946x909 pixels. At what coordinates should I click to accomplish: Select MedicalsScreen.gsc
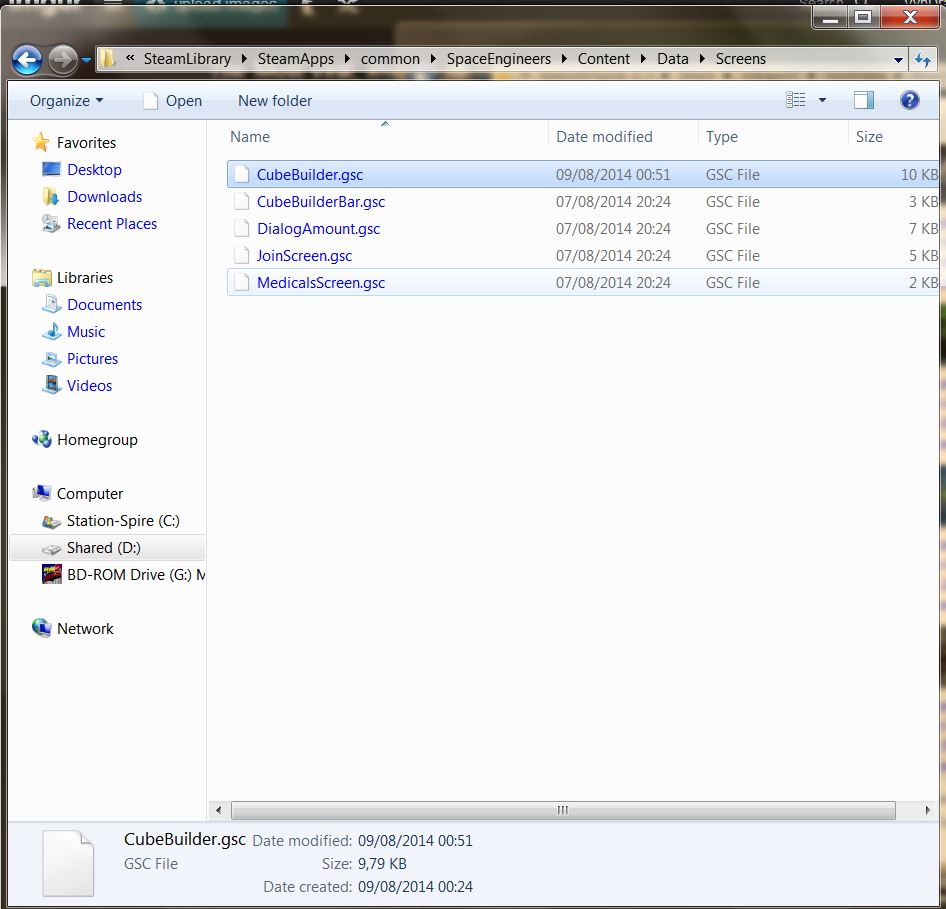(583, 282)
